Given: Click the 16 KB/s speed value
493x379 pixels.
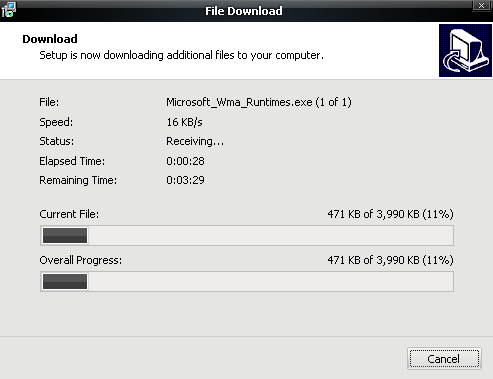Looking at the screenshot, I should pyautogui.click(x=184, y=122).
